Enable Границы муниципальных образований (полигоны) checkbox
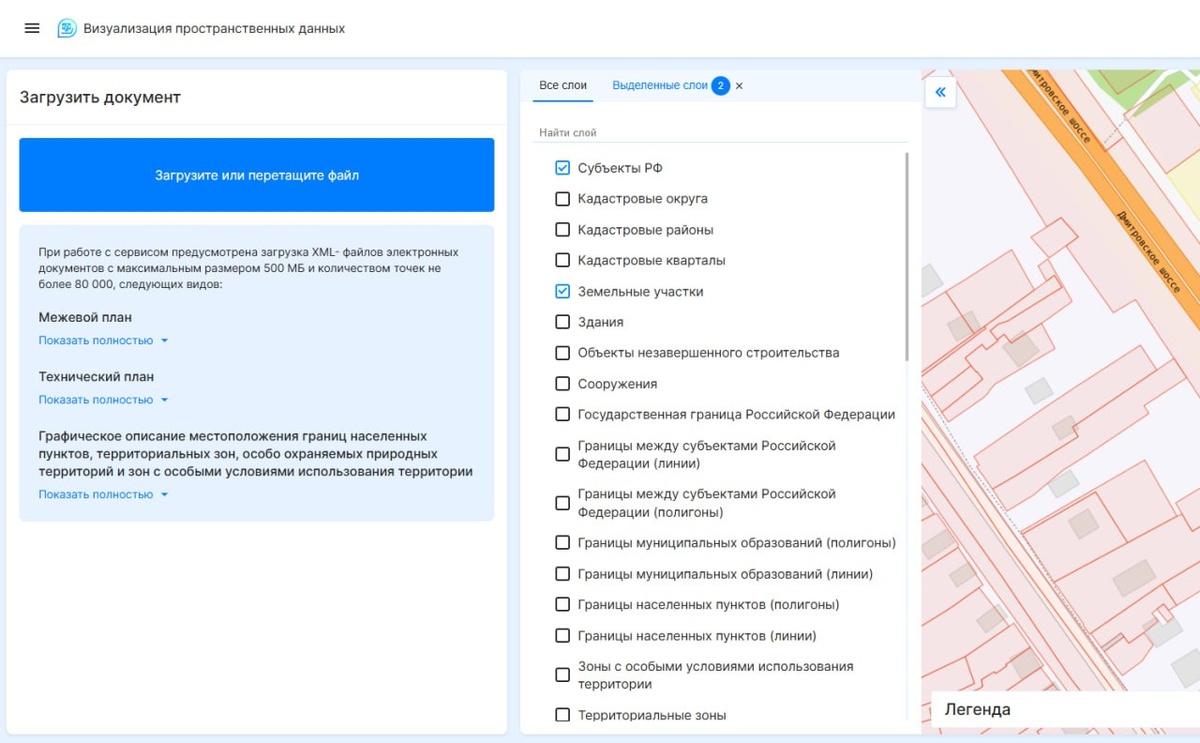The height and width of the screenshot is (743, 1200). [562, 543]
